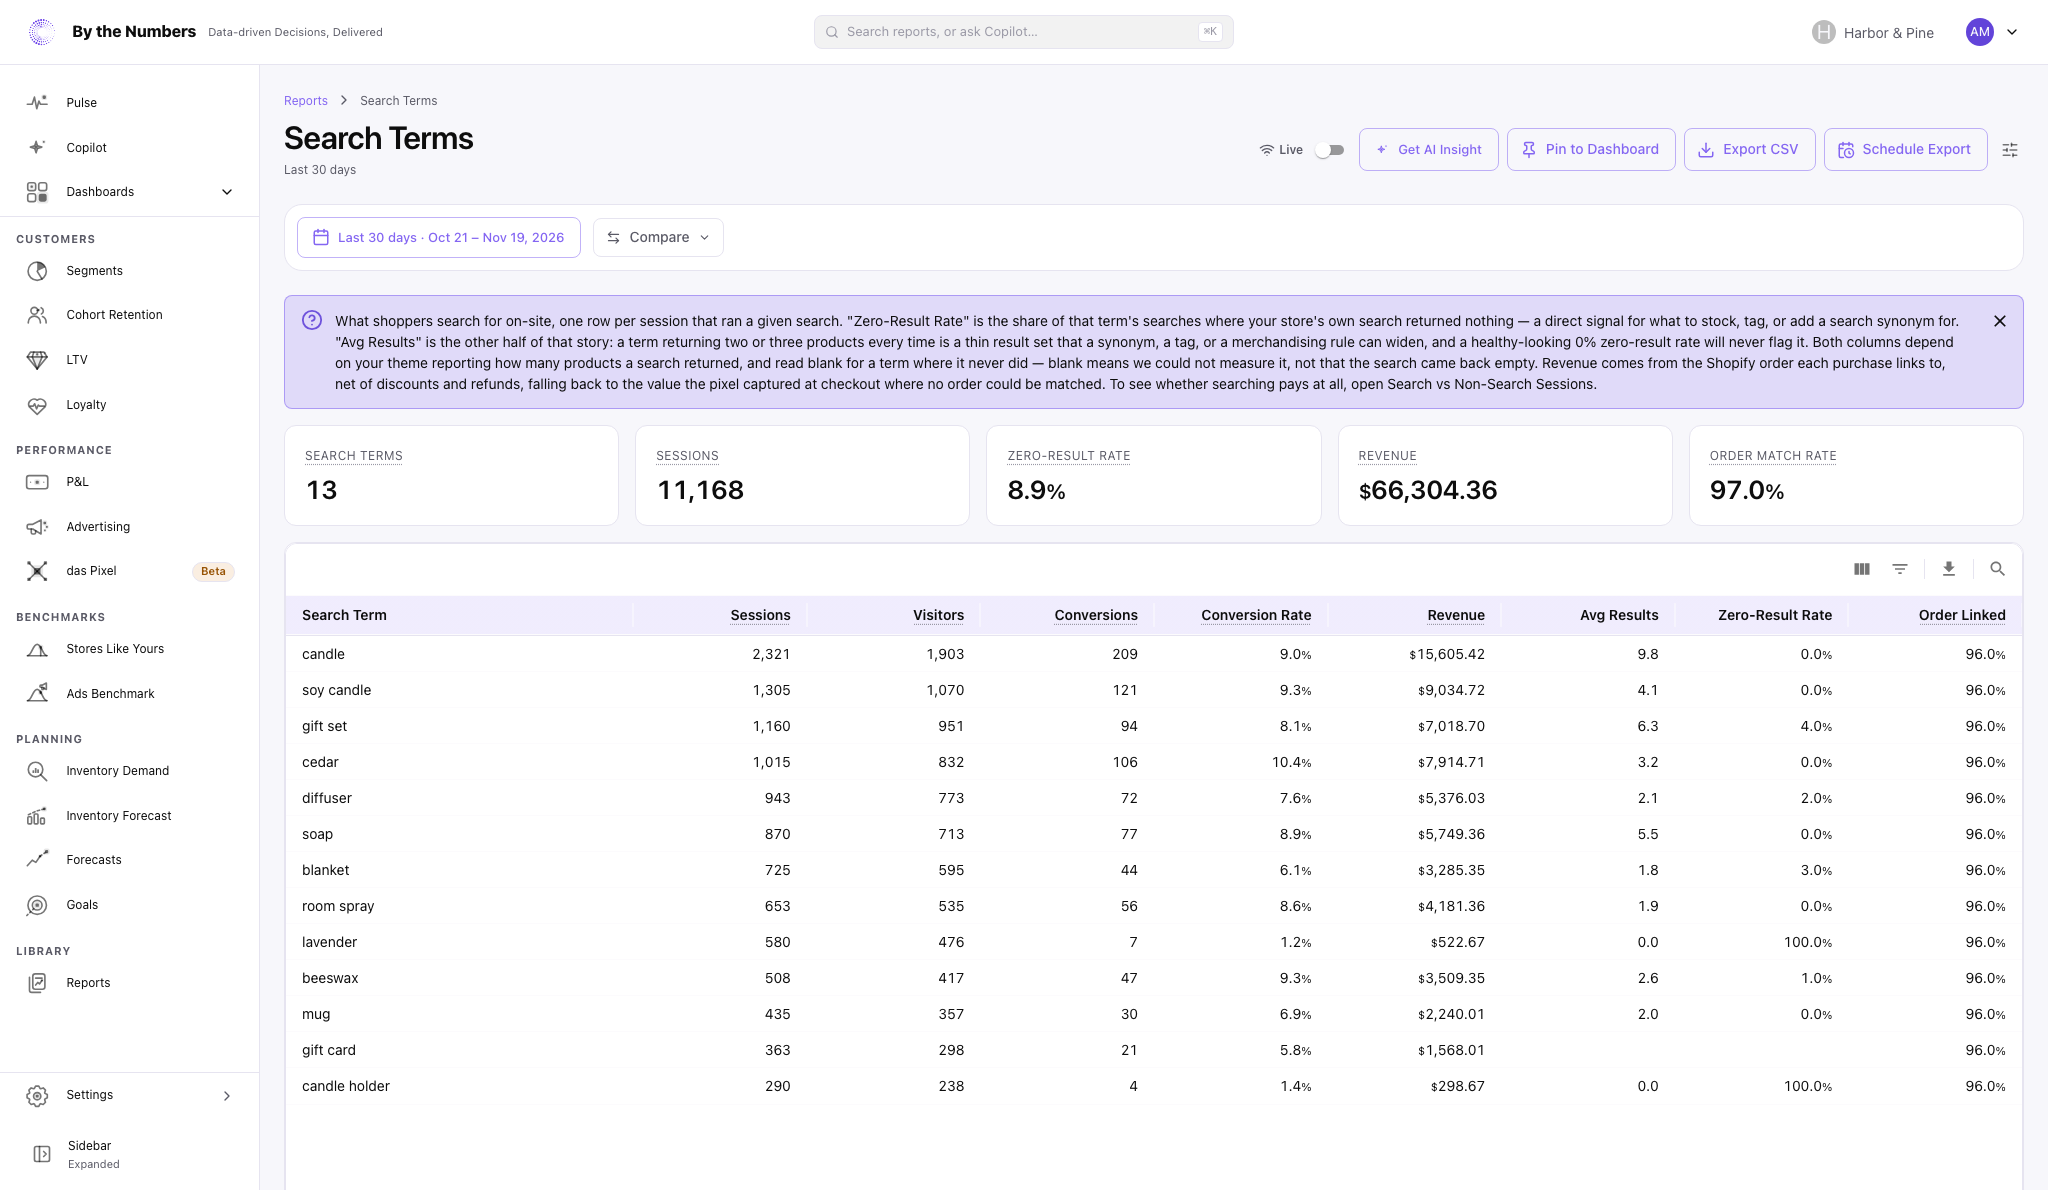
Task: Open Copilot in the sidebar
Action: (x=130, y=147)
